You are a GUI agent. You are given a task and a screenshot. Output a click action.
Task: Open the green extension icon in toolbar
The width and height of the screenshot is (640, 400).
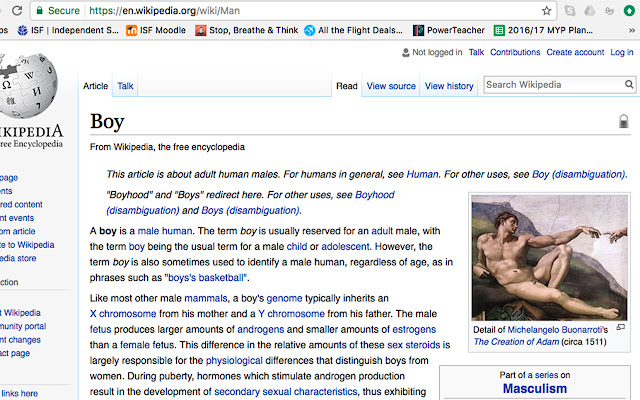pos(629,11)
